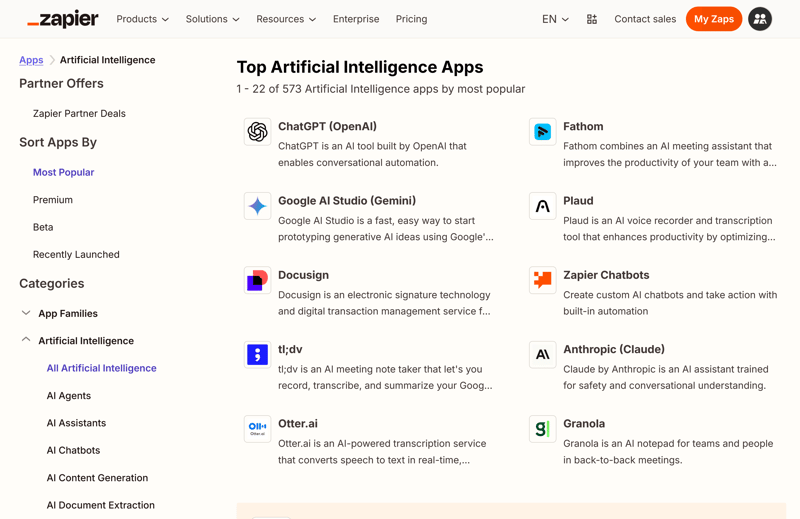Select the Plaud app icon

coord(542,206)
